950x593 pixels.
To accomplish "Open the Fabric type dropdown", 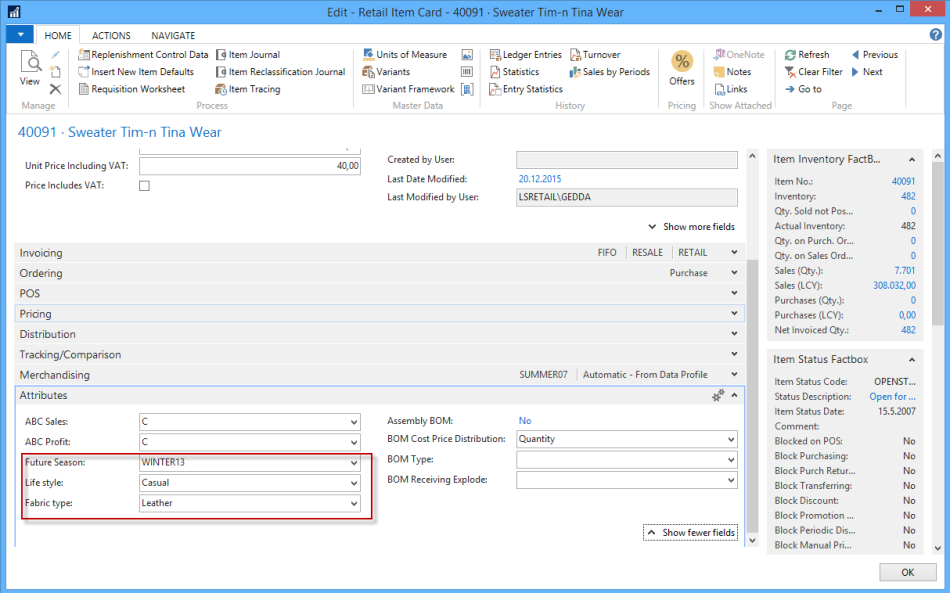I will pyautogui.click(x=354, y=504).
